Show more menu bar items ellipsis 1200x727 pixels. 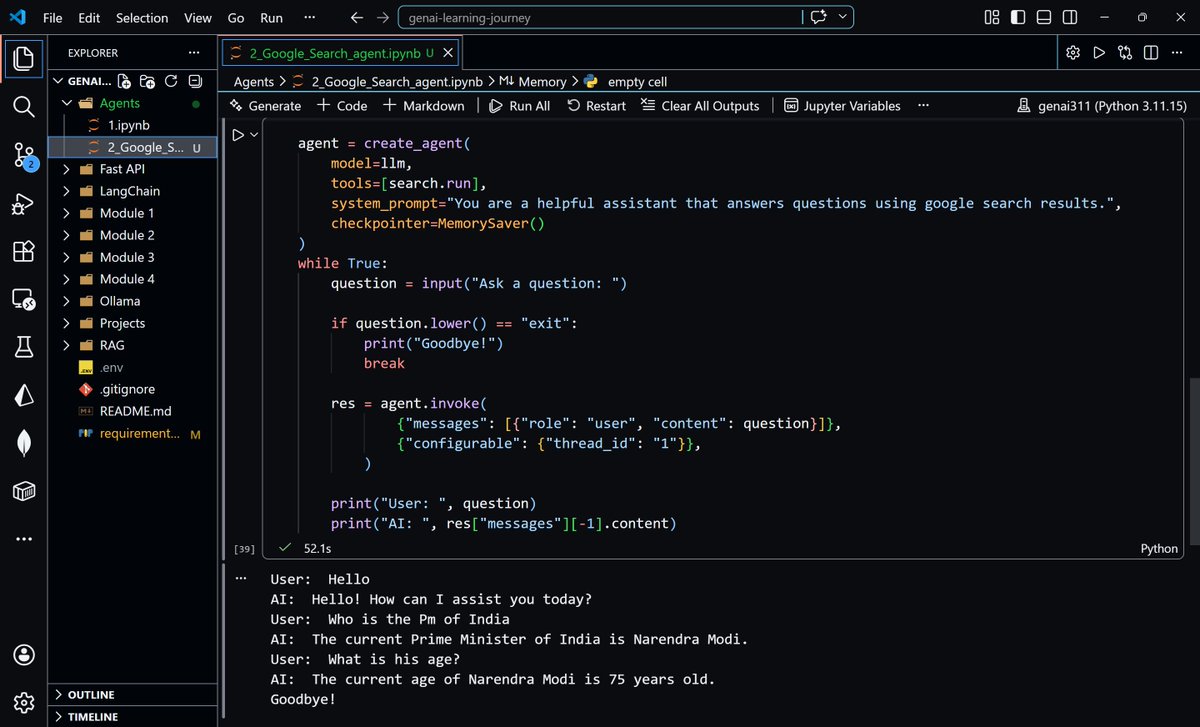coord(309,18)
